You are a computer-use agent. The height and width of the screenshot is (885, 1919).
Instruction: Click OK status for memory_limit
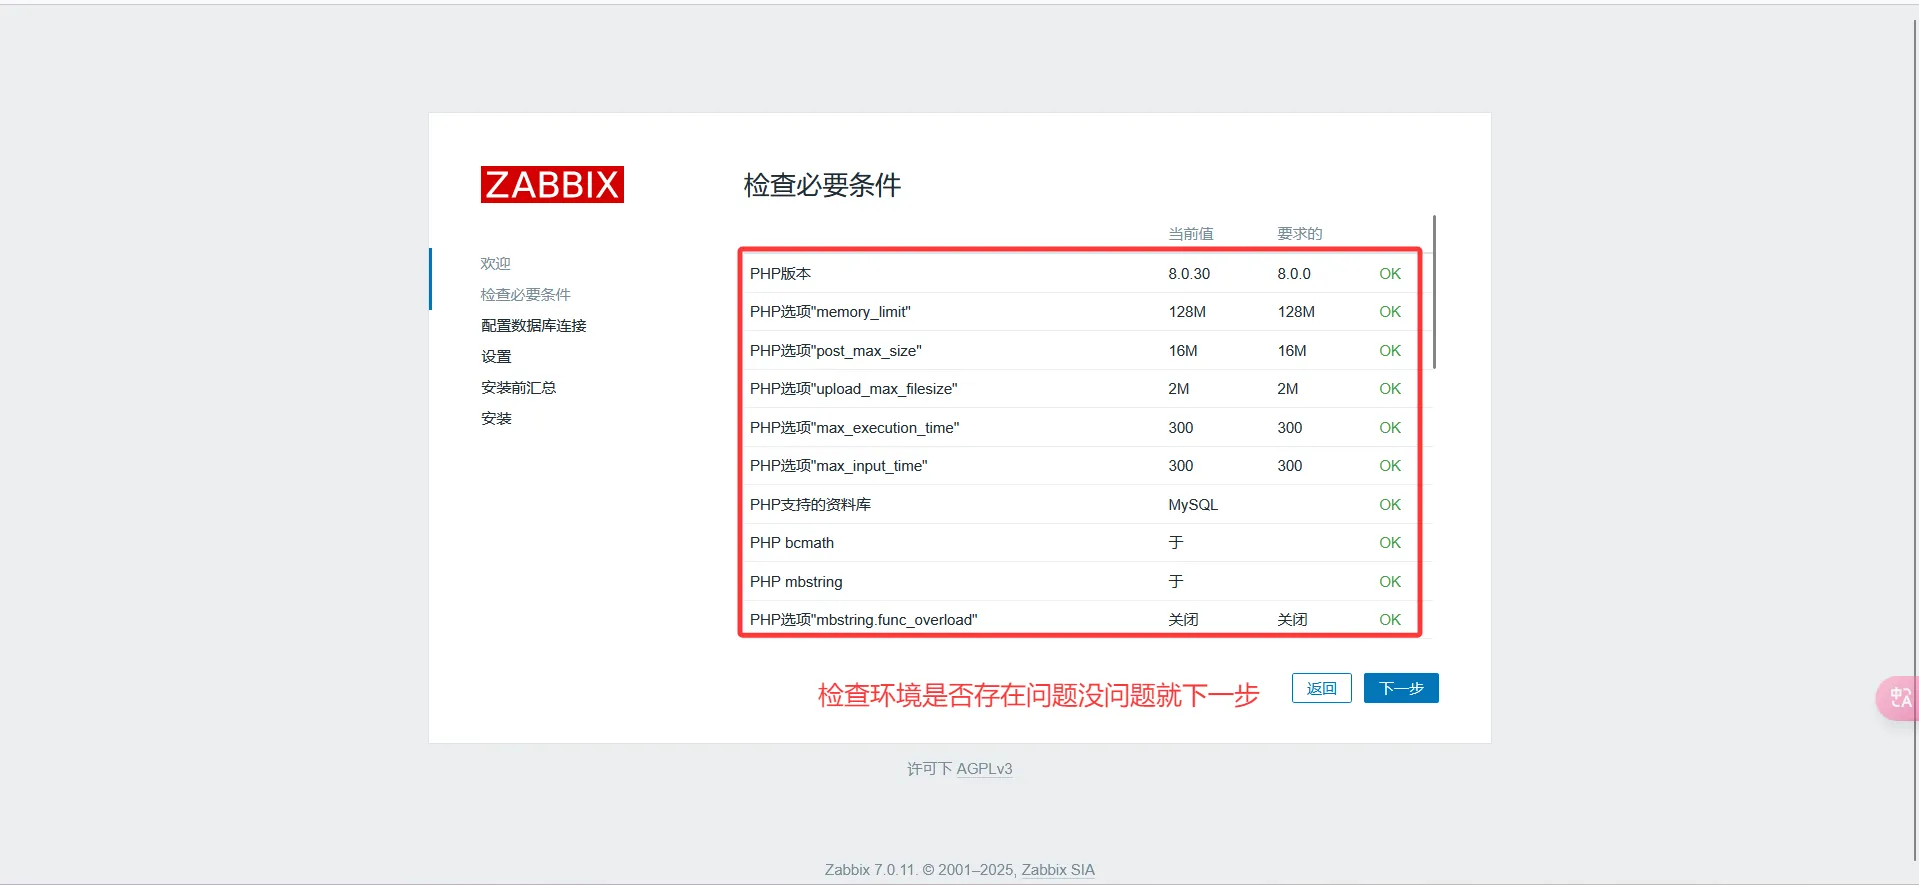click(x=1390, y=312)
